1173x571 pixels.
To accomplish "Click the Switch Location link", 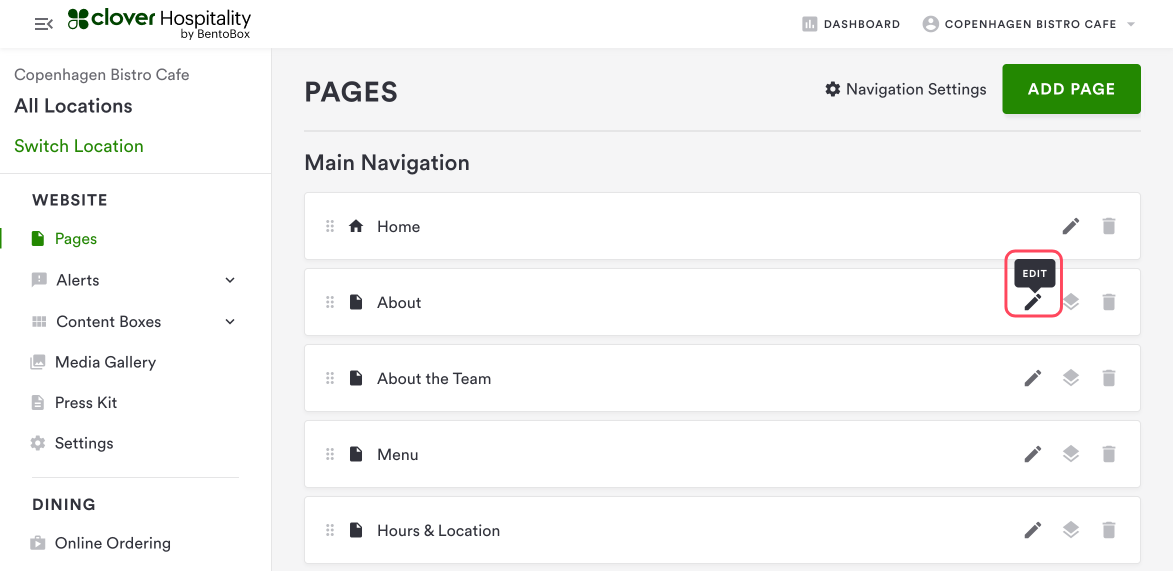I will click(x=79, y=146).
